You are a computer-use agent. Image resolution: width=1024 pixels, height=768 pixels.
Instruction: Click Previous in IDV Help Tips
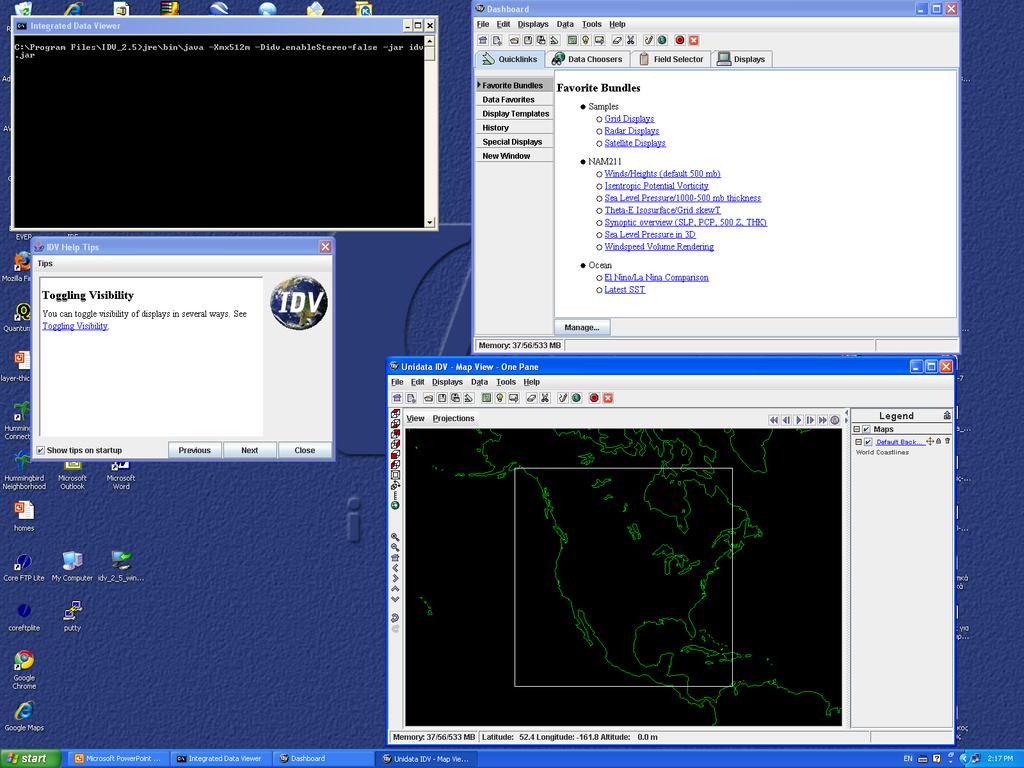click(x=195, y=450)
